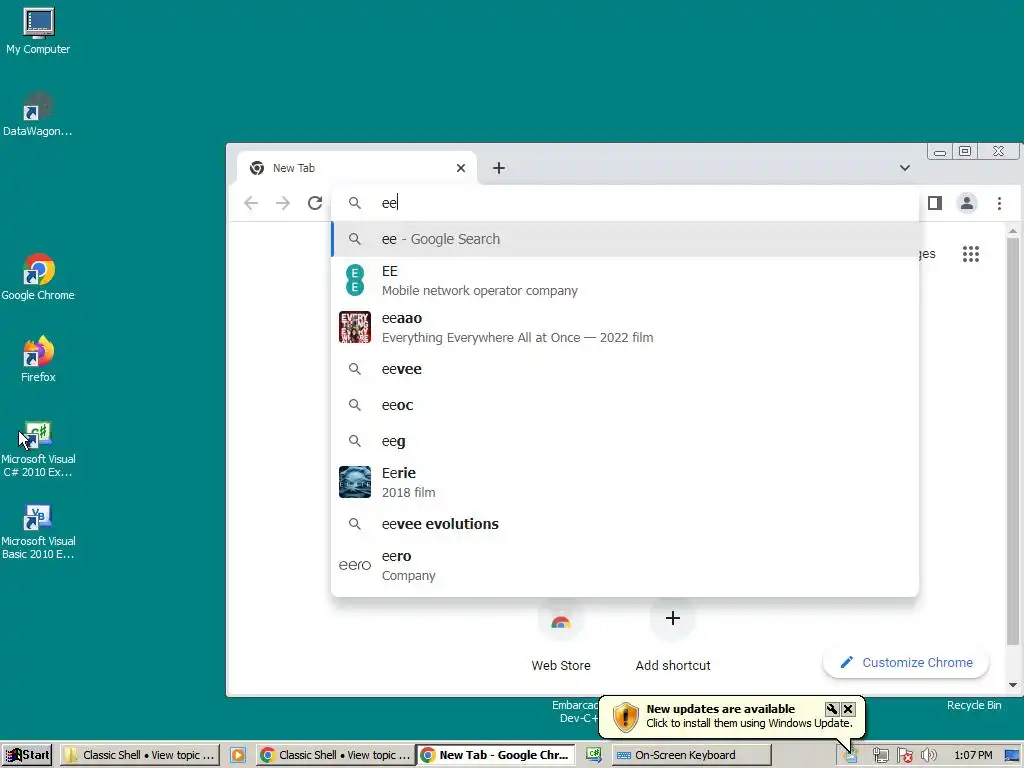
Task: Click the eeaao movie poster thumbnail
Action: (355, 327)
